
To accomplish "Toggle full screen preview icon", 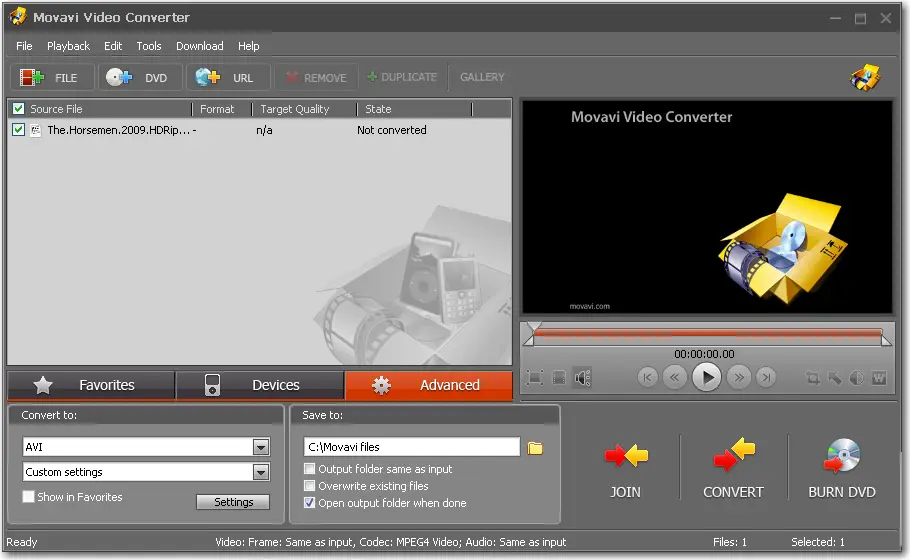I will [535, 378].
